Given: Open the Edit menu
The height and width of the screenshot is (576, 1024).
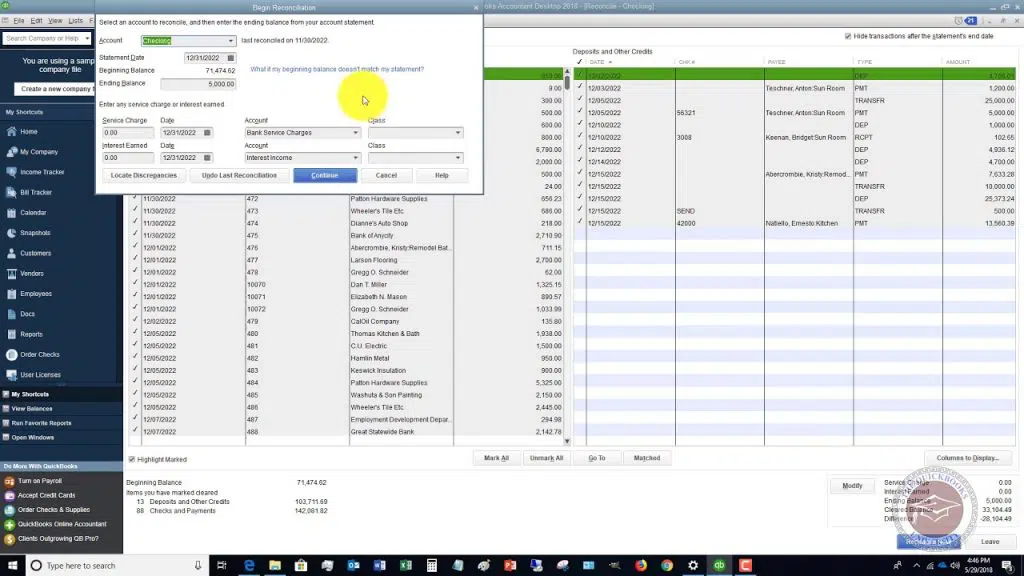Looking at the screenshot, I should point(36,21).
